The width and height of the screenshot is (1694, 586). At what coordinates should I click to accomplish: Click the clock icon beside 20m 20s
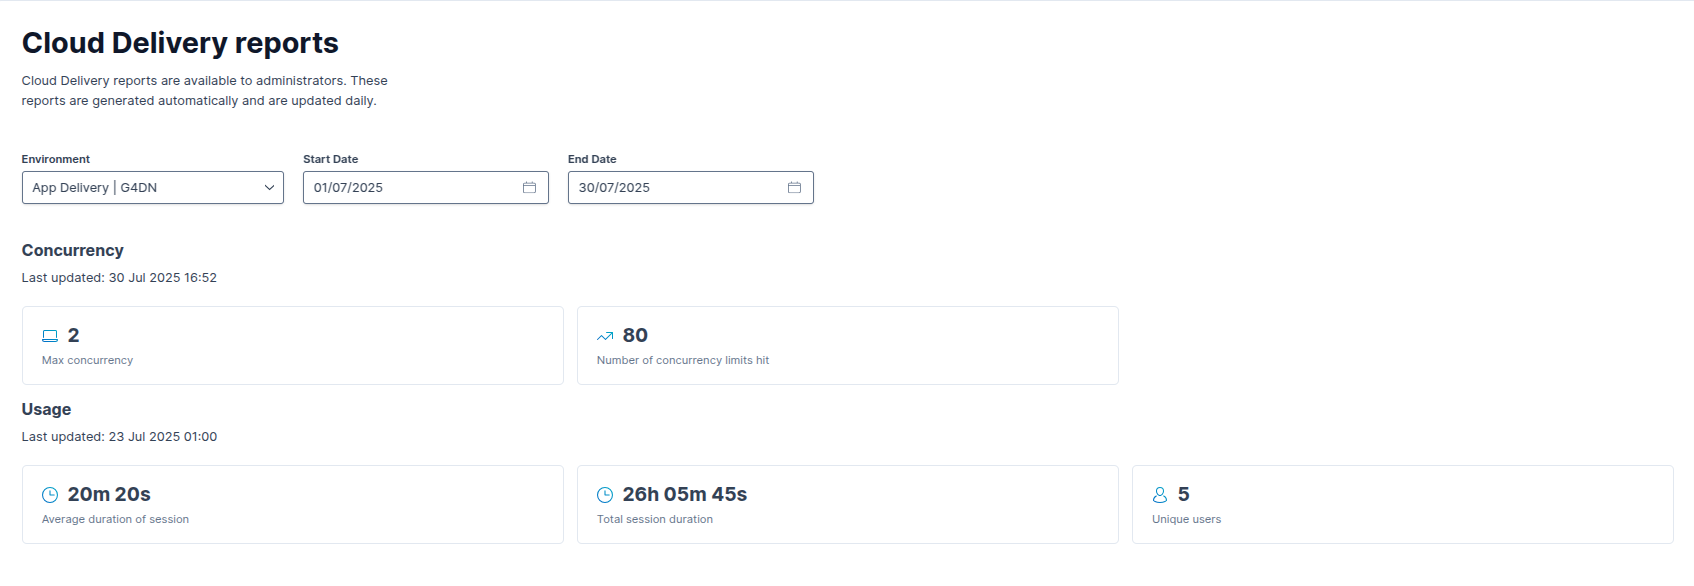pyautogui.click(x=50, y=495)
